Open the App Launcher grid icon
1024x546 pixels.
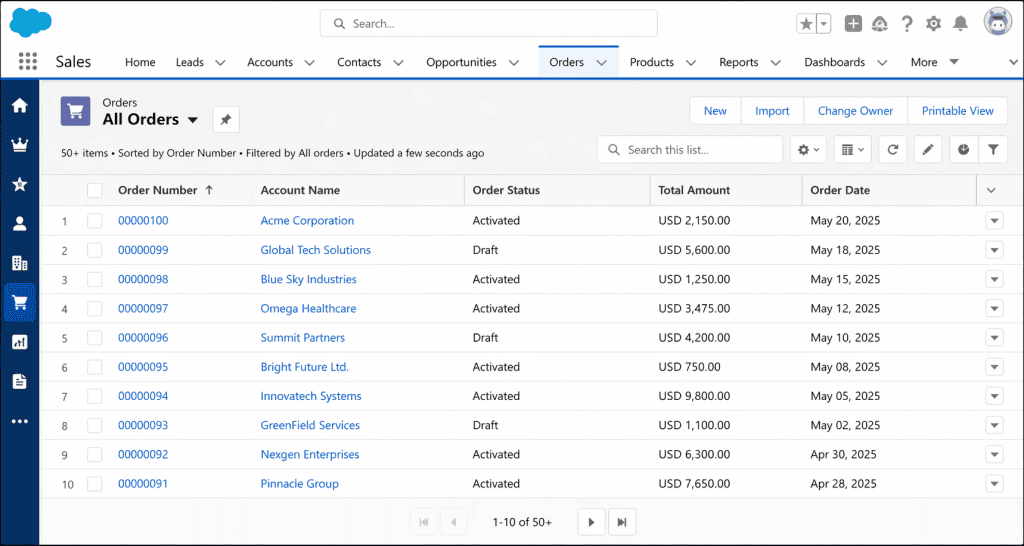point(27,61)
